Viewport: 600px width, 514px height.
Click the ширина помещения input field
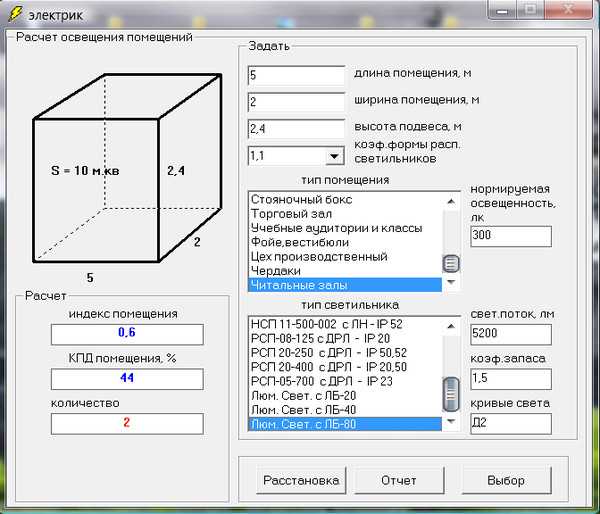click(x=296, y=102)
